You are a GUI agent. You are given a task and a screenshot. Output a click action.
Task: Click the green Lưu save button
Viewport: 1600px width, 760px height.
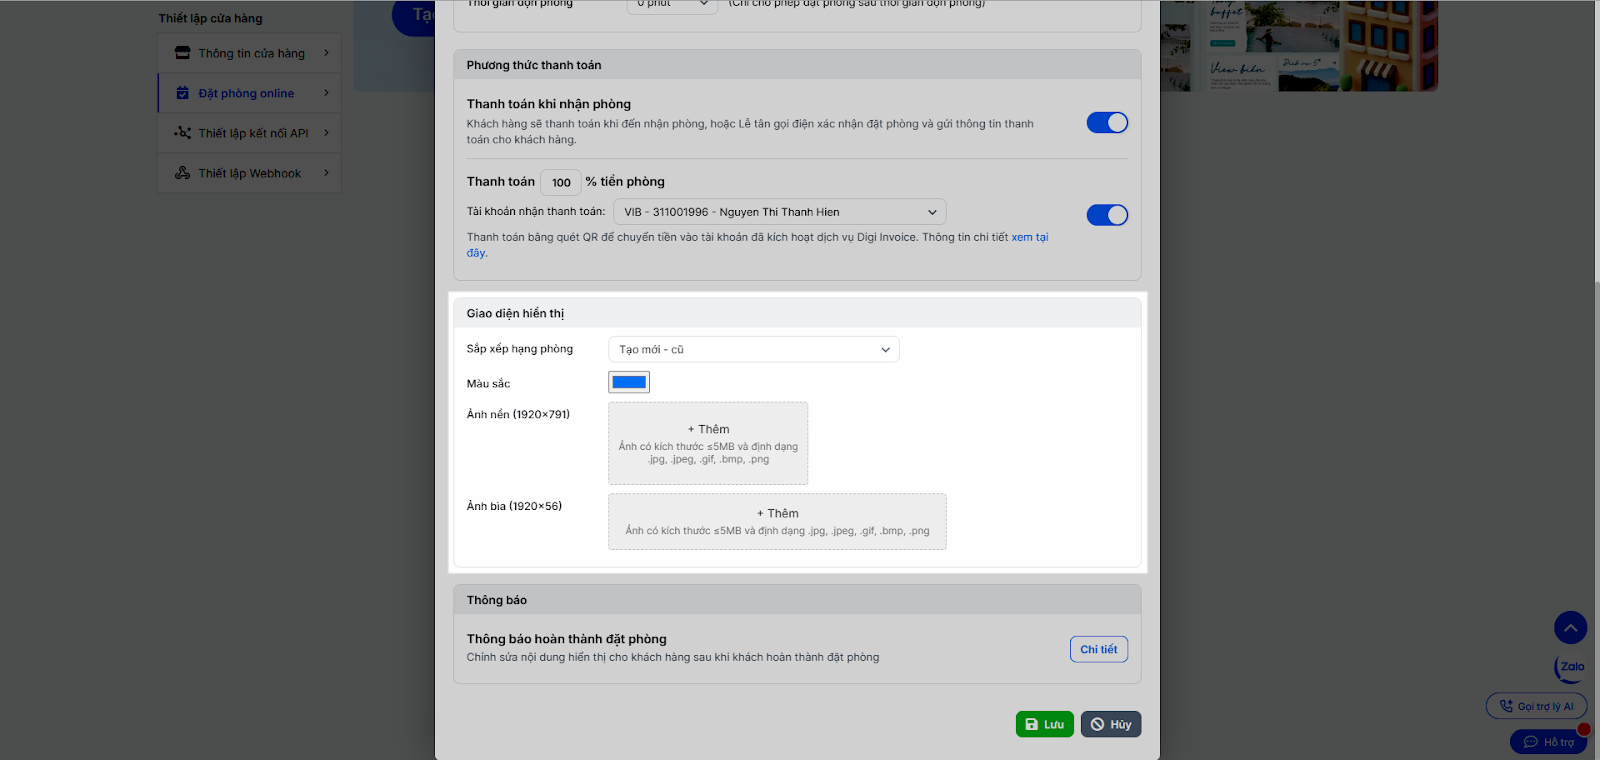(x=1044, y=724)
